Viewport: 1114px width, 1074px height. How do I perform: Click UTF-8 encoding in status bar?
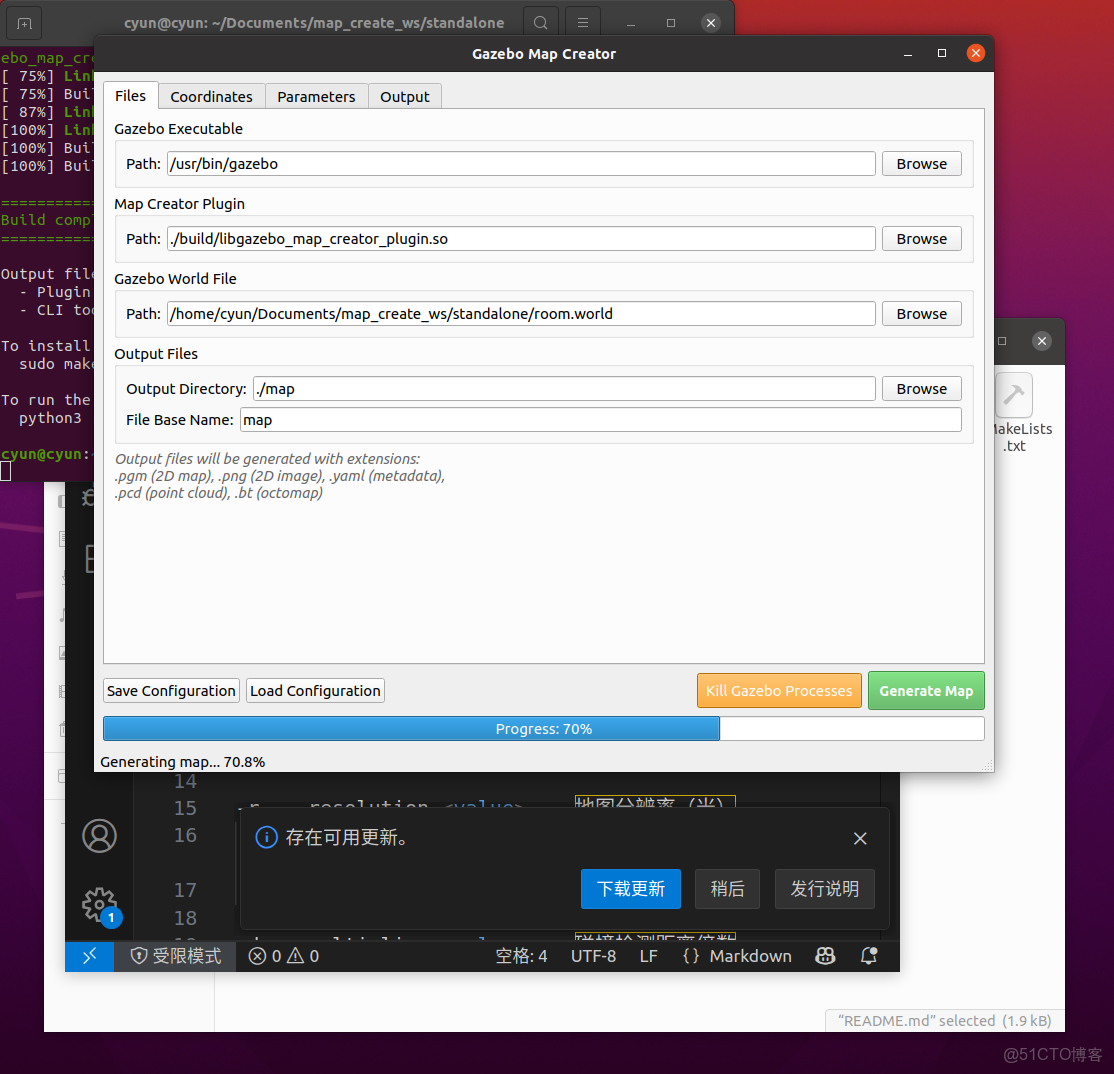click(593, 956)
